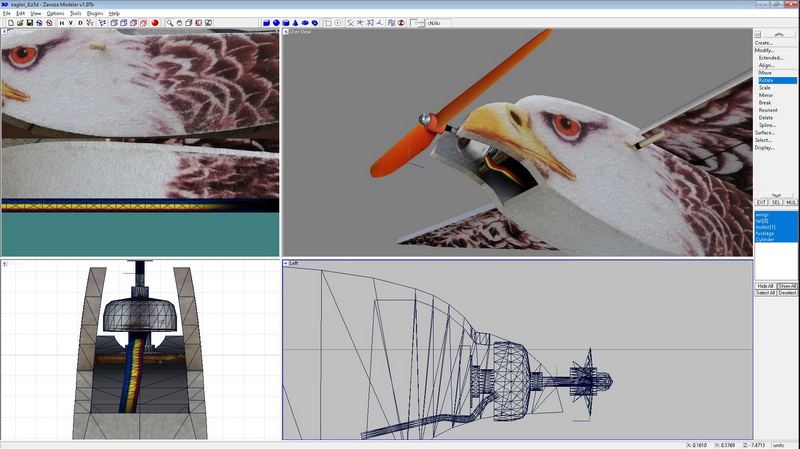Image resolution: width=800 pixels, height=449 pixels.
Task: Select the fuselage object in list
Action: point(767,233)
